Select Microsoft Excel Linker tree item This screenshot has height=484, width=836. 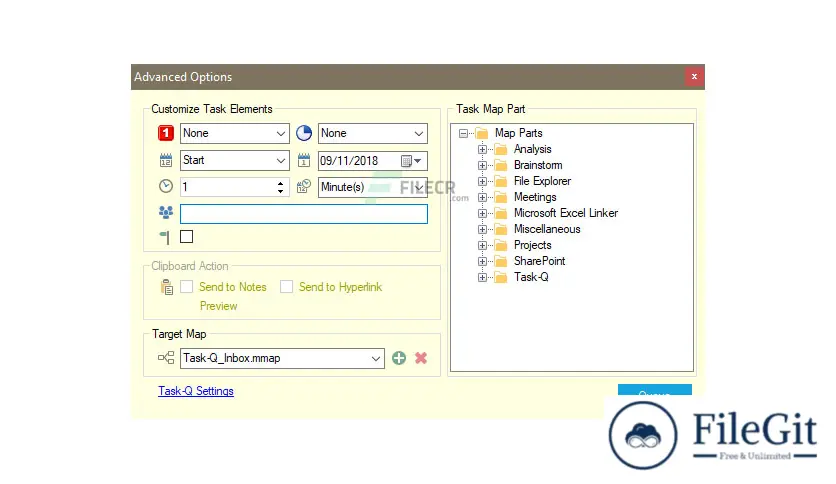coord(566,213)
